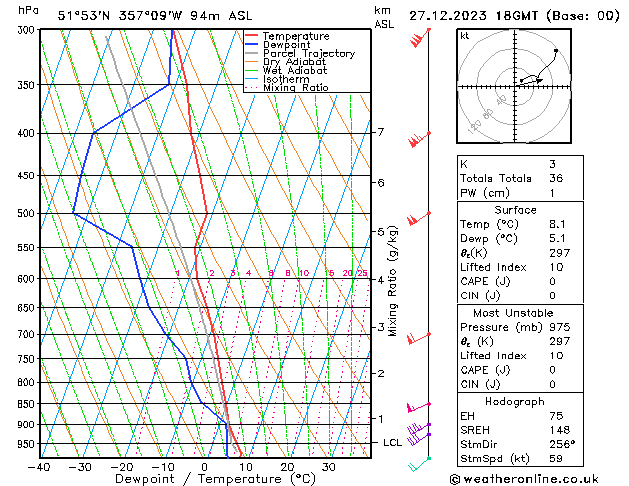Click the 500 hPa pressure axis label
The width and height of the screenshot is (629, 486).
[x=26, y=213]
